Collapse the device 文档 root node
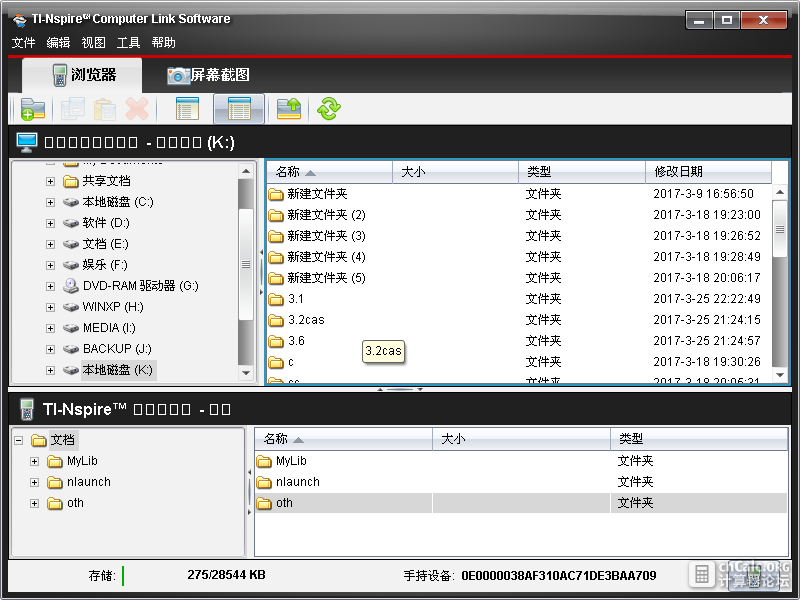 click(x=19, y=440)
